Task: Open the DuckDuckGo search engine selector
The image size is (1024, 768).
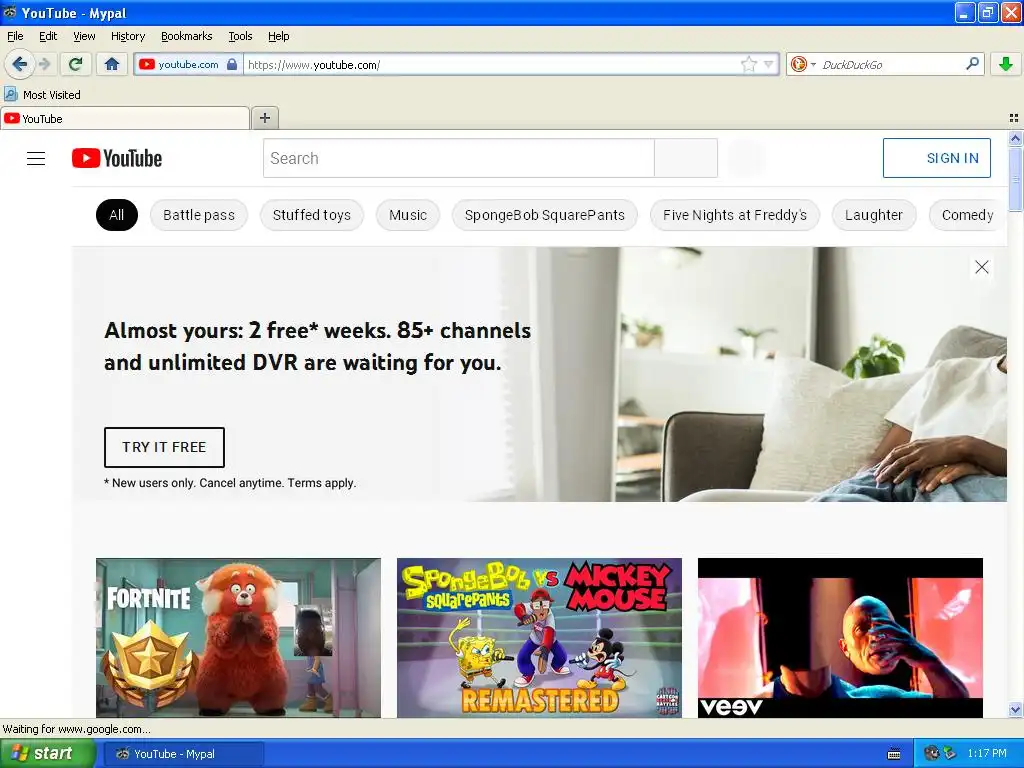Action: (803, 64)
